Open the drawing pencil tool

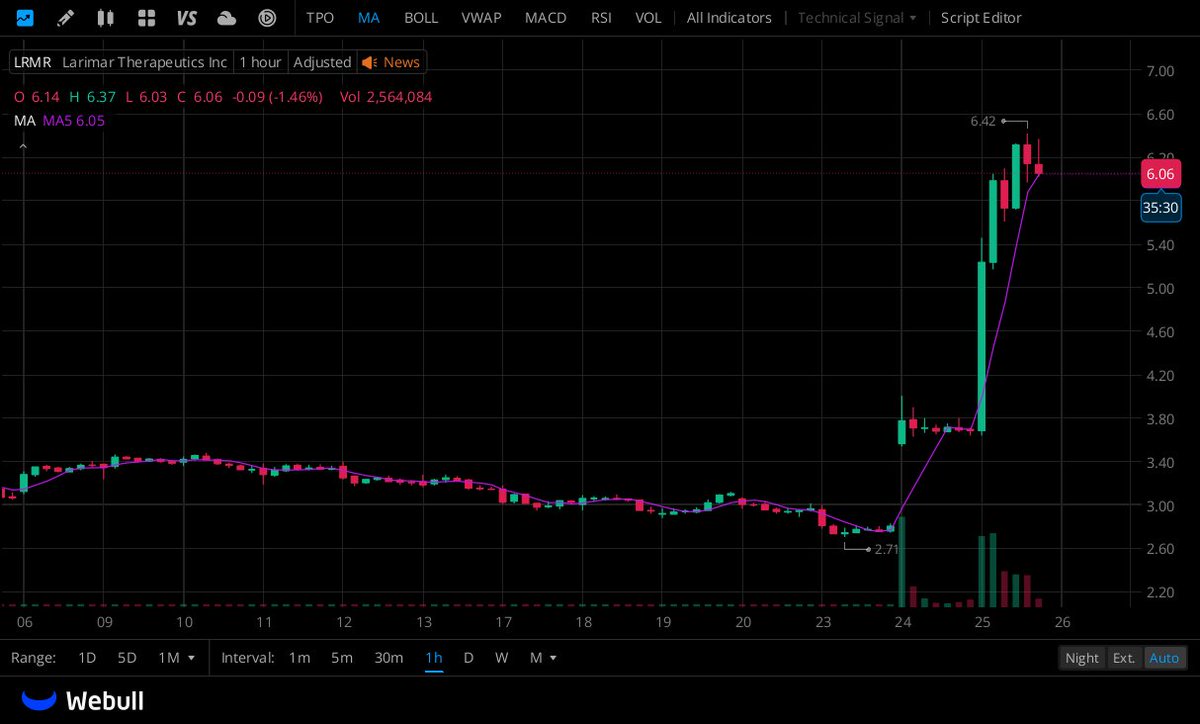click(x=65, y=18)
